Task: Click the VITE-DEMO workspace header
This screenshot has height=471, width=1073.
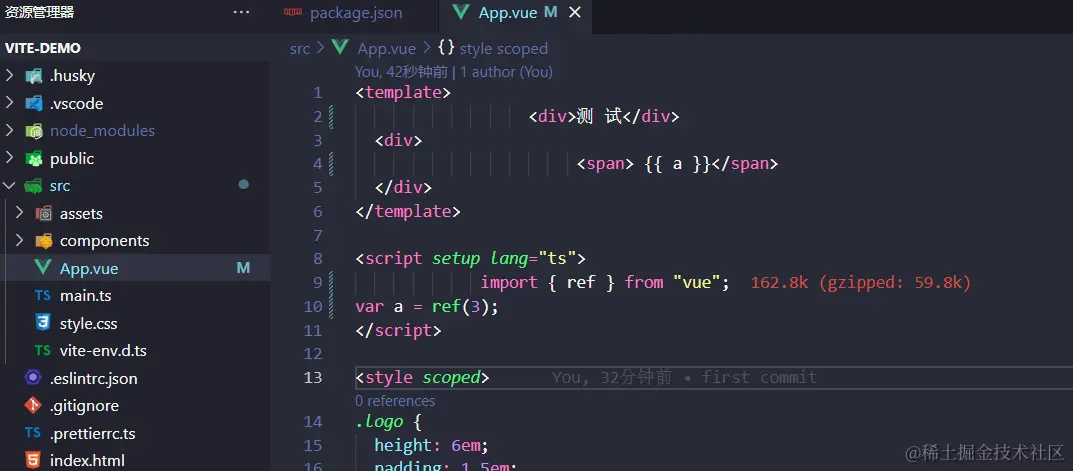Action: (x=43, y=49)
